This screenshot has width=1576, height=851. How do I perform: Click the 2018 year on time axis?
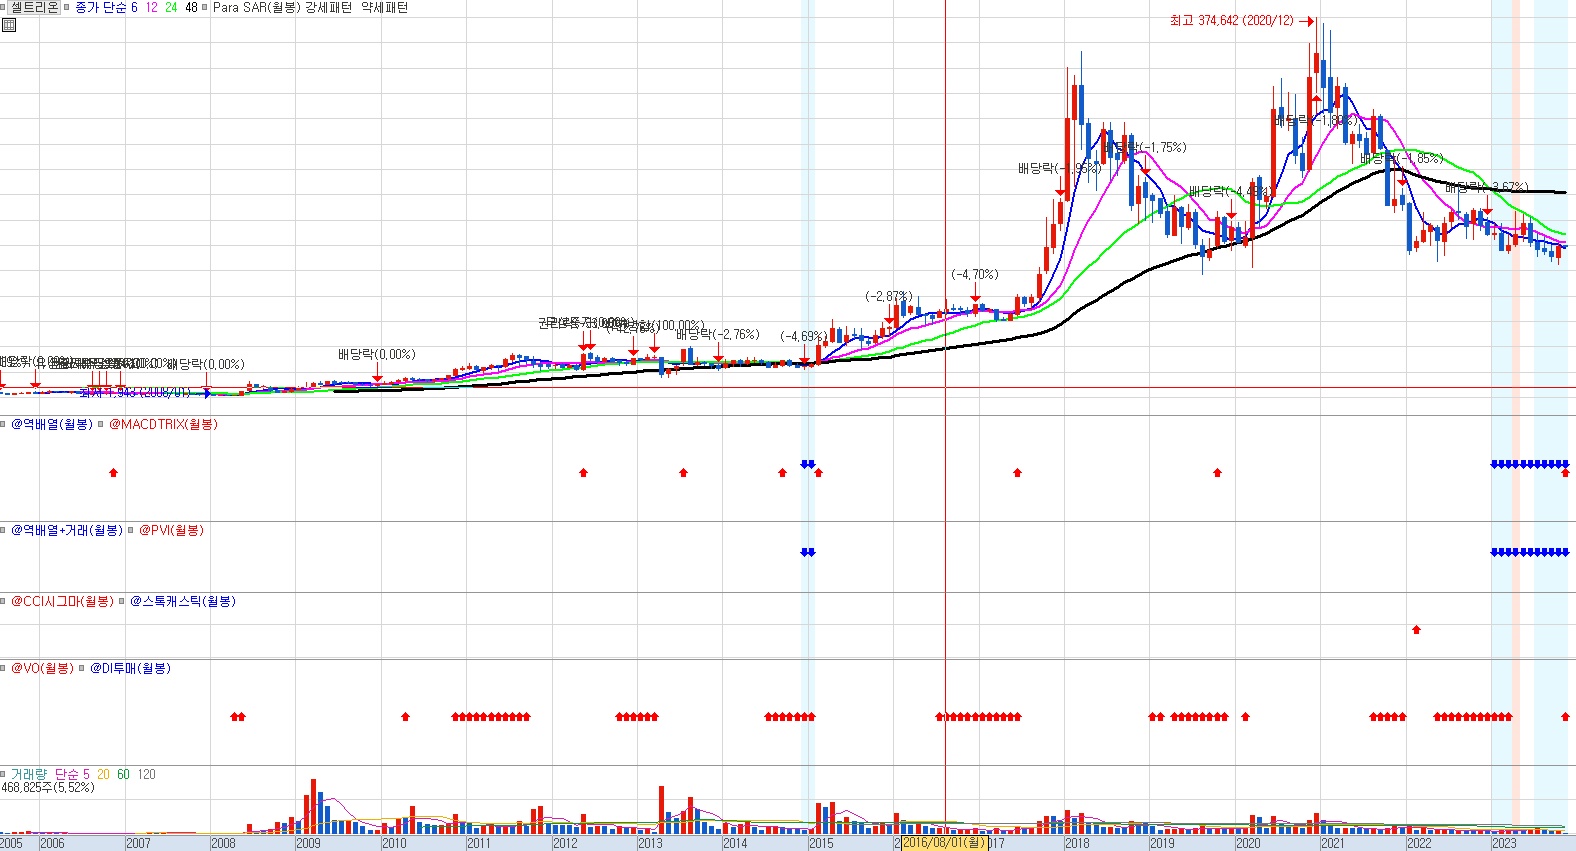coord(1077,843)
